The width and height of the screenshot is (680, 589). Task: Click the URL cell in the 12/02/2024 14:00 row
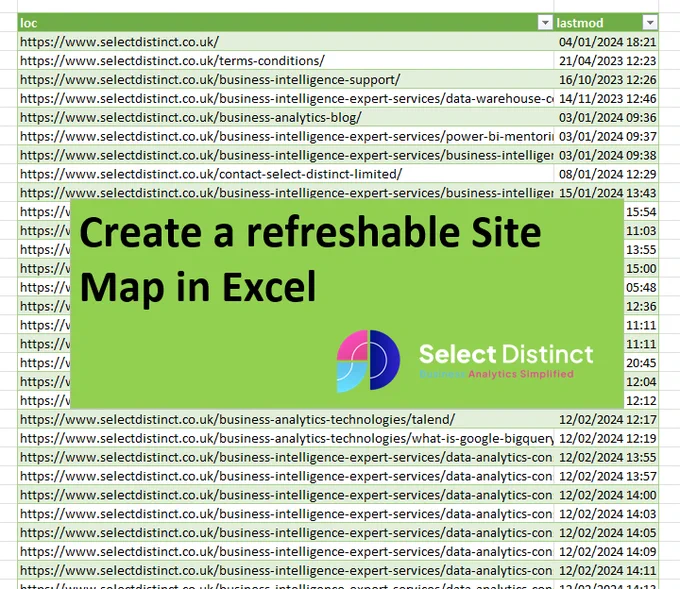[x=285, y=495]
